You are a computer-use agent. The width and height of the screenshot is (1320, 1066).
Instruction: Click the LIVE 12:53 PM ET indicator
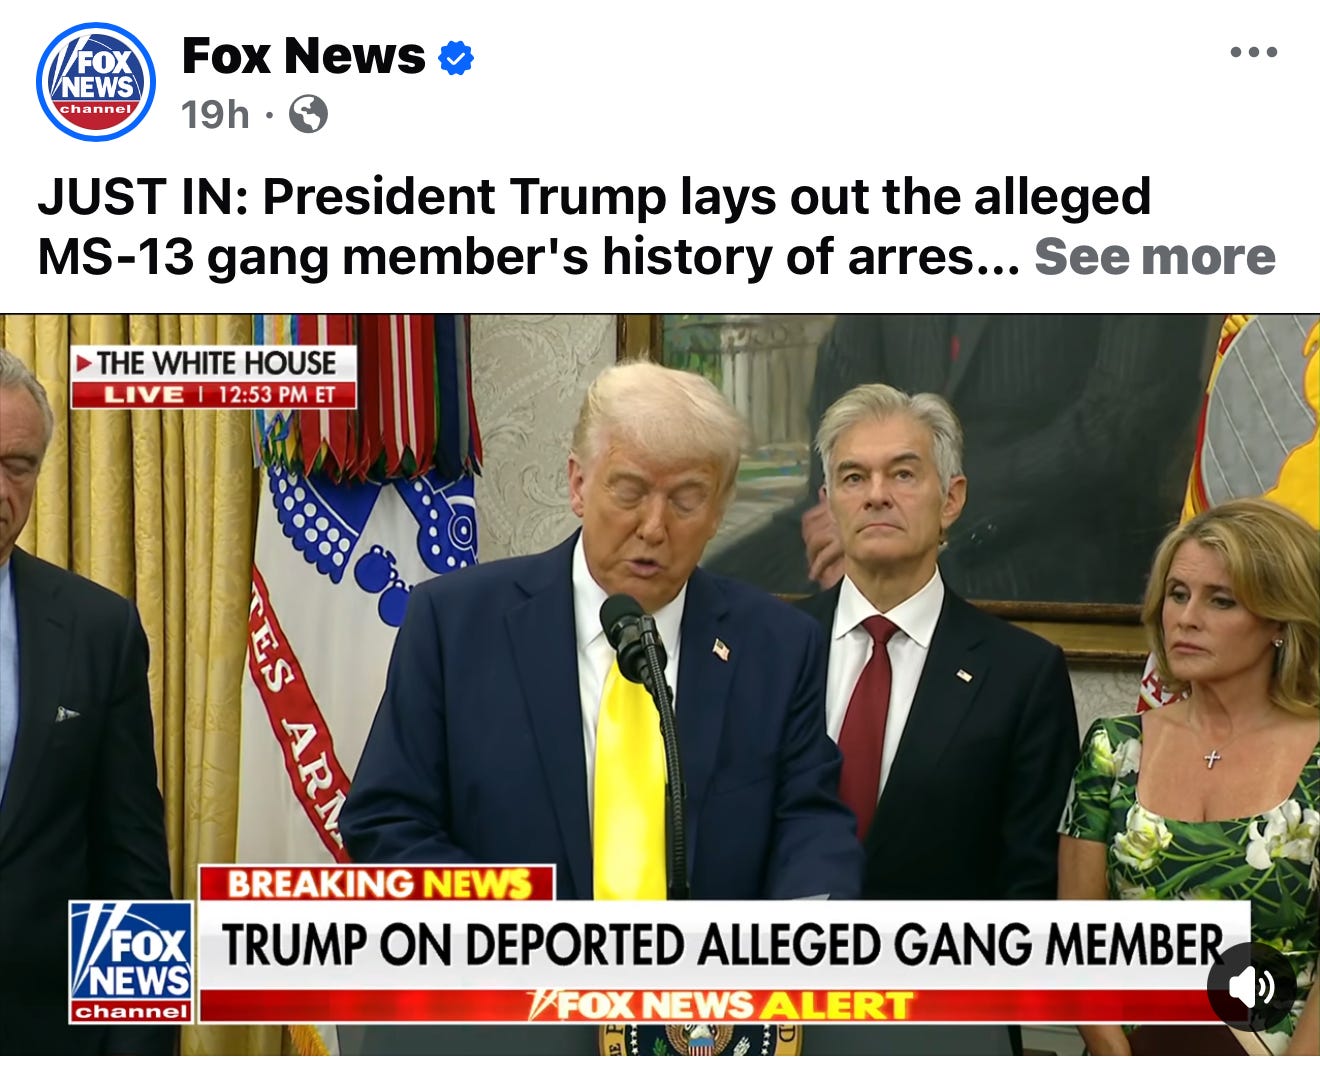coord(214,394)
